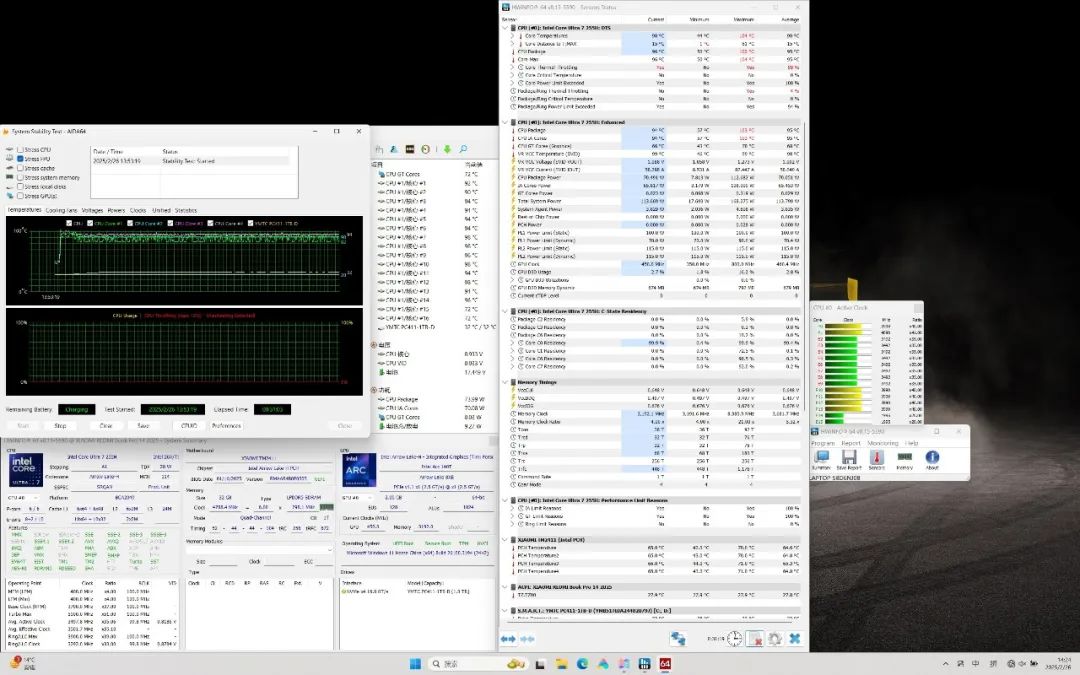Click the network monitors icon in HWiNFO sensors
Screen dimensions: 1080x675
(x=678, y=639)
